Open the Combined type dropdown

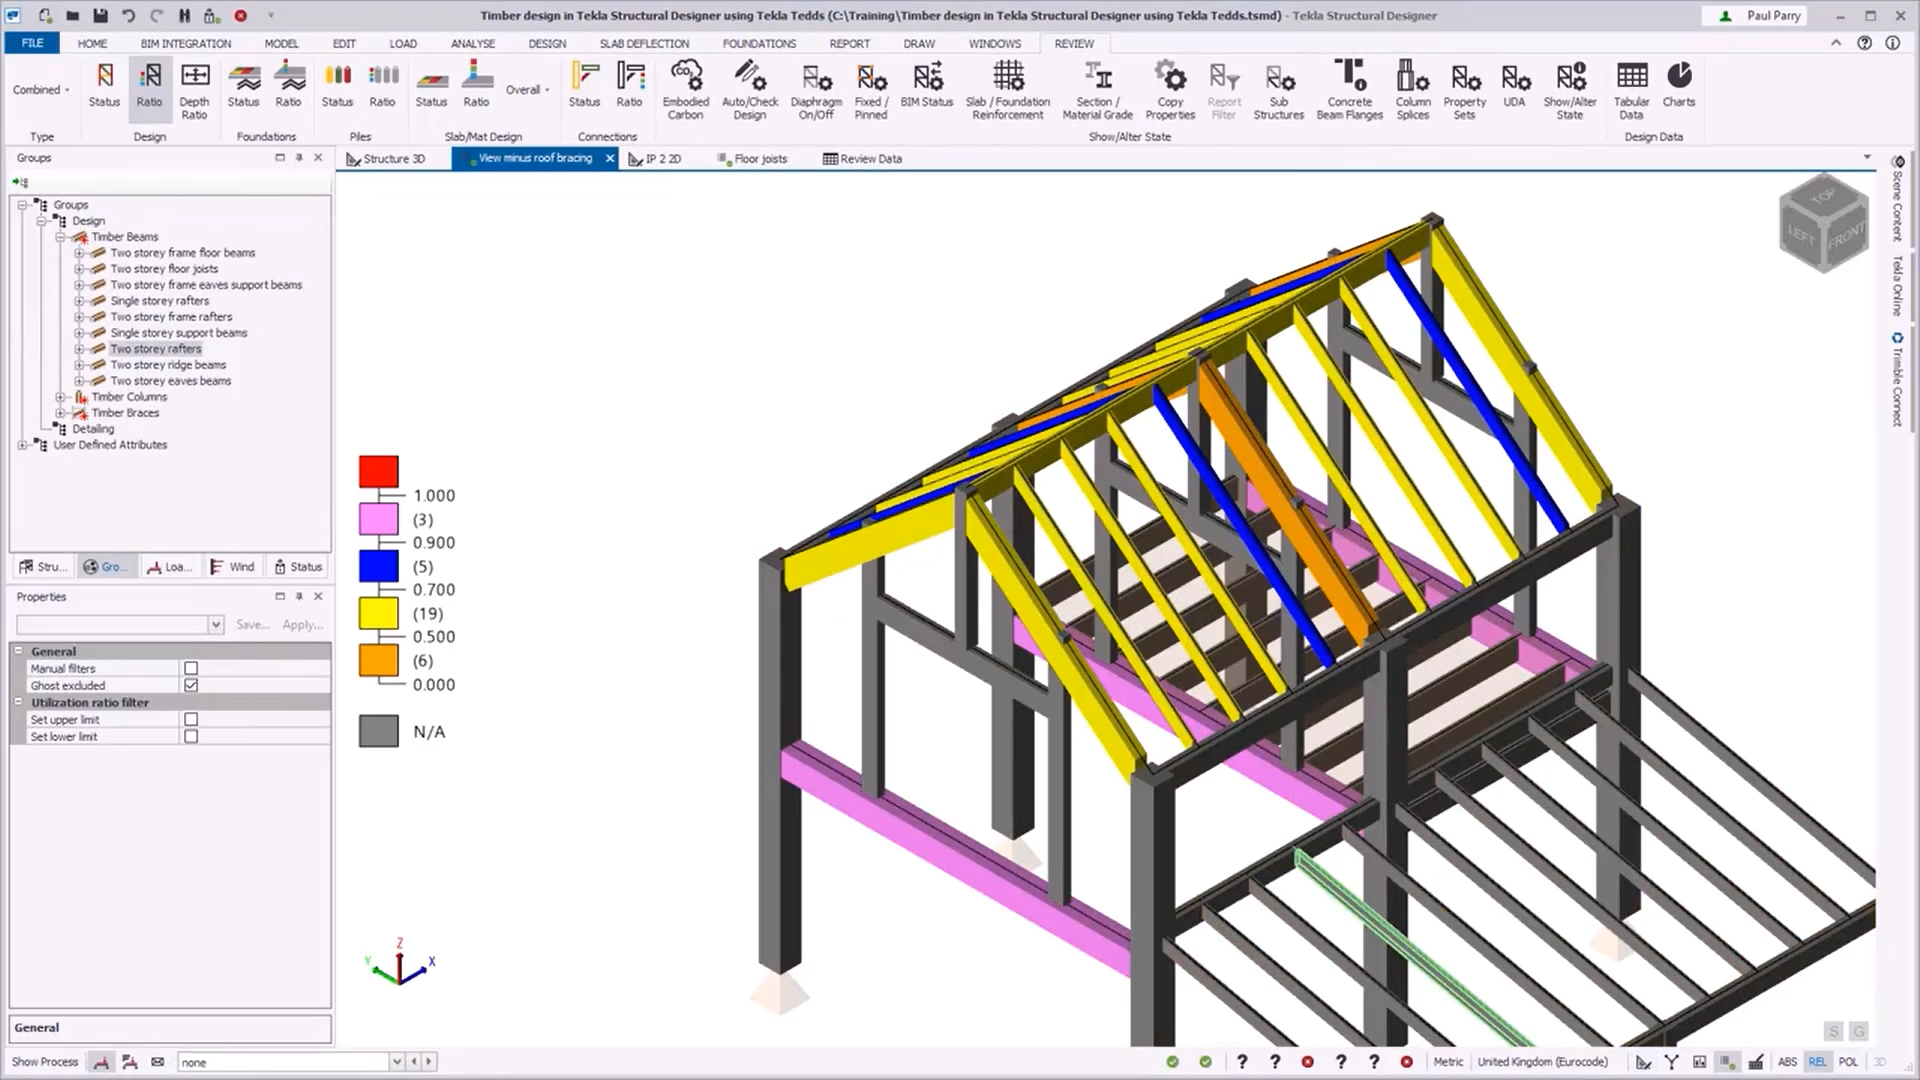pyautogui.click(x=41, y=90)
